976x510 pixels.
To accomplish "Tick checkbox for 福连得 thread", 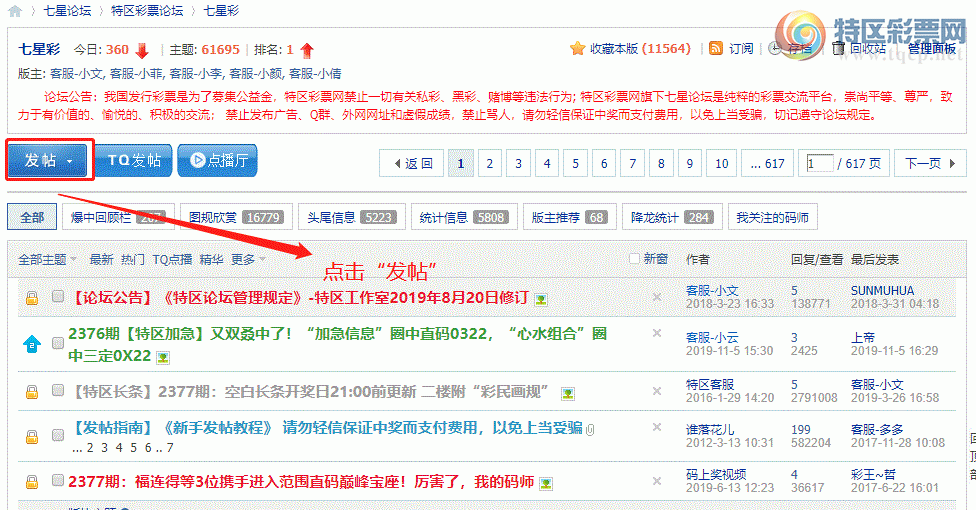I will pos(58,479).
